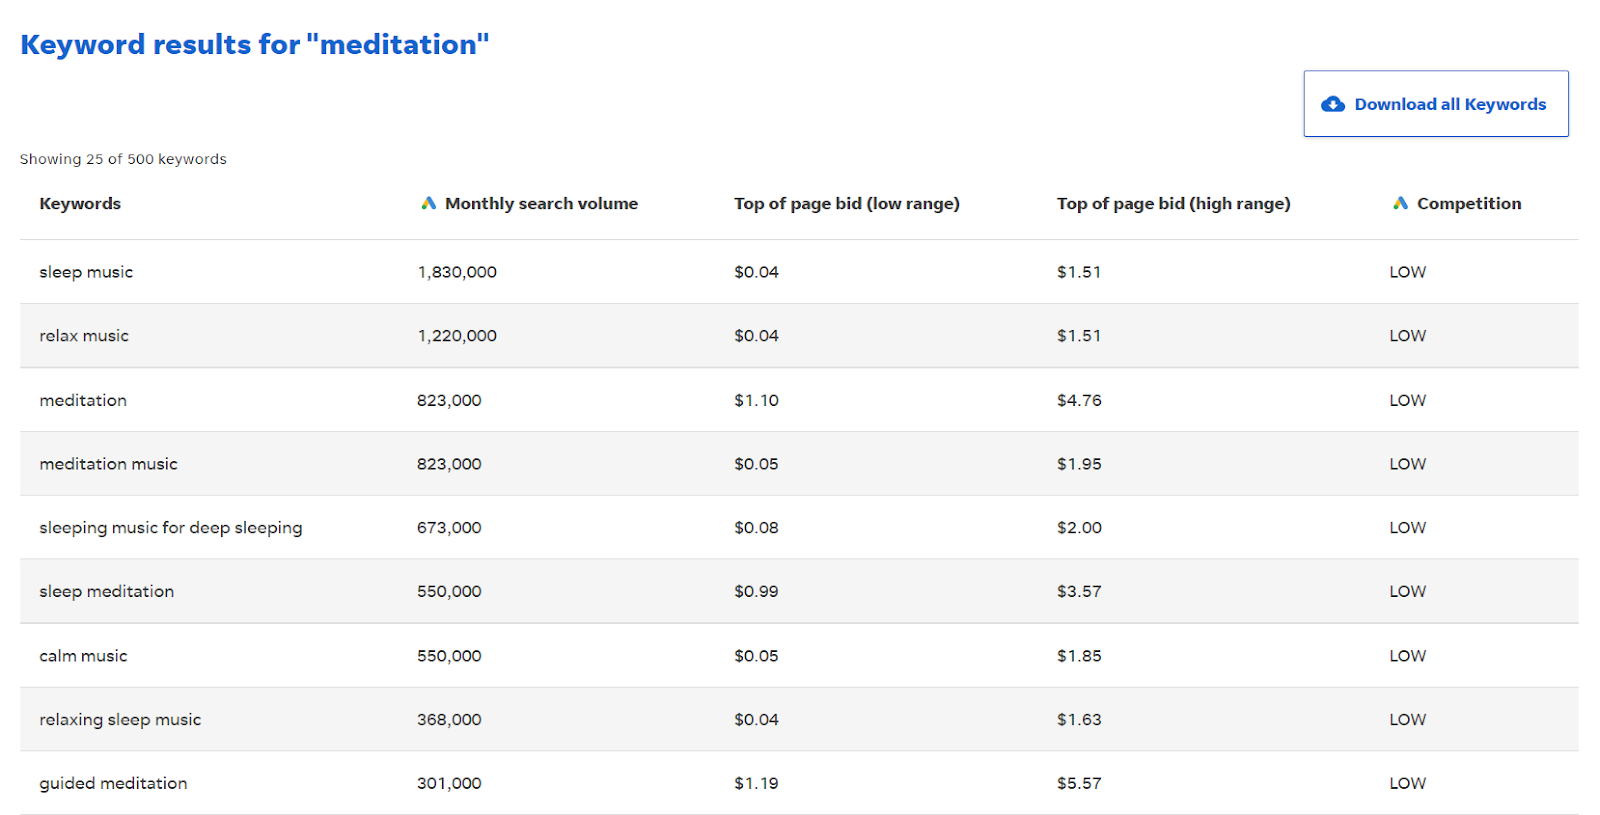
Task: Click the 550,000 volume in the sleep meditation row
Action: (449, 592)
